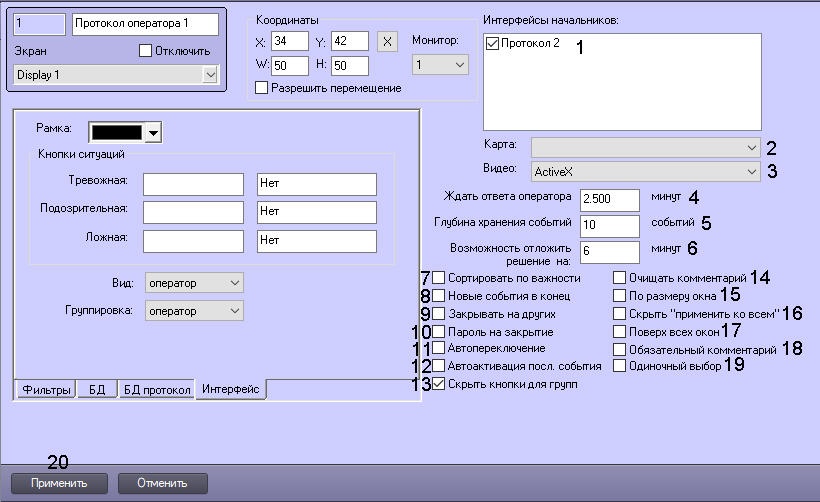820x502 pixels.
Task: Select the БД tab
Action: (x=98, y=390)
